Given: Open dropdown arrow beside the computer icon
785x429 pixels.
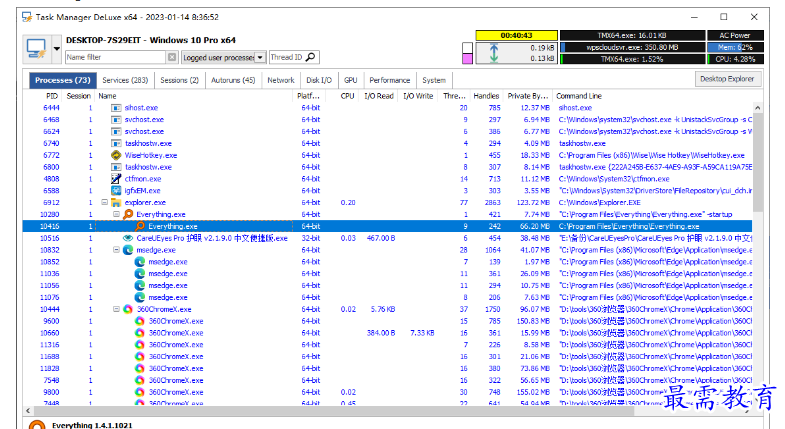Looking at the screenshot, I should [57, 49].
